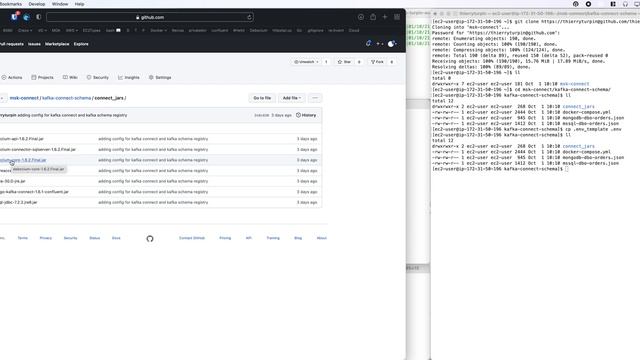Switch to the Security tab
Viewport: 640px width, 360px height.
[x=98, y=77]
